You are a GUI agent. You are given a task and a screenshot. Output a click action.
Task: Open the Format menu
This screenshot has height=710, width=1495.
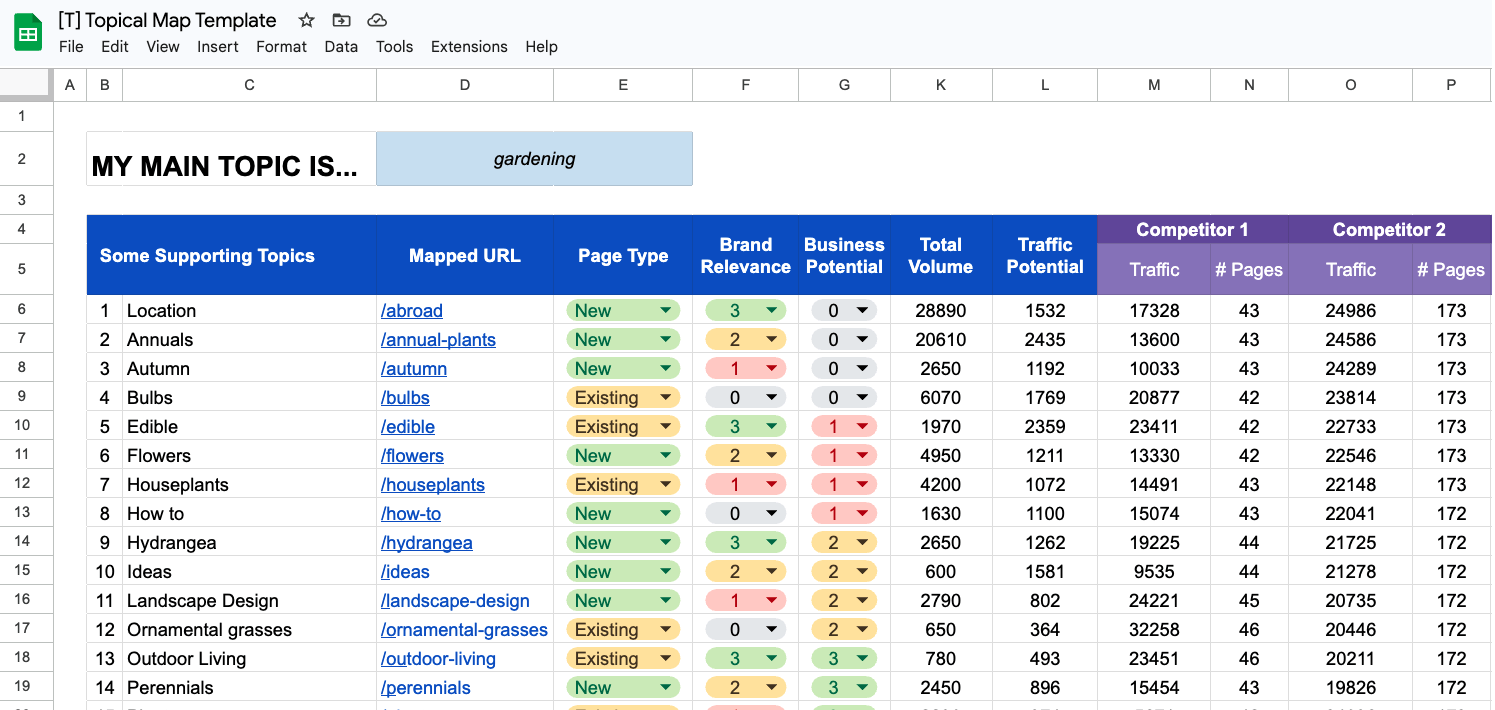click(x=281, y=46)
